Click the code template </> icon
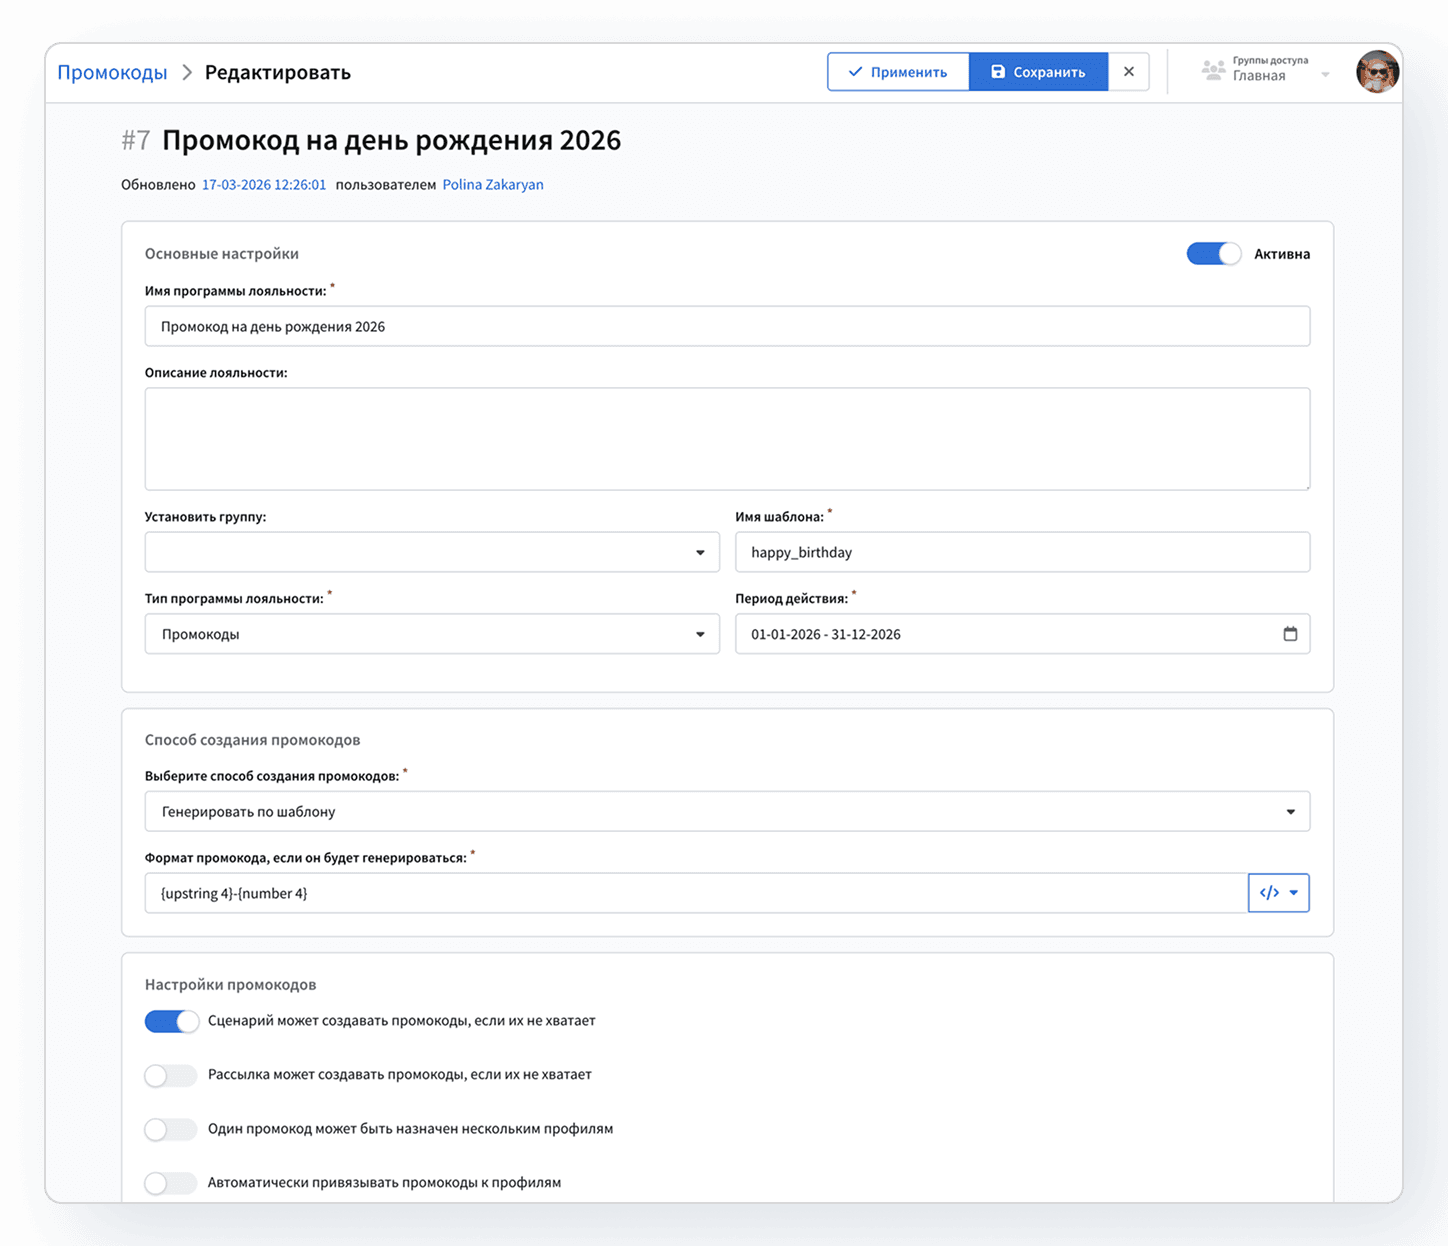Image resolution: width=1448 pixels, height=1246 pixels. click(1271, 893)
